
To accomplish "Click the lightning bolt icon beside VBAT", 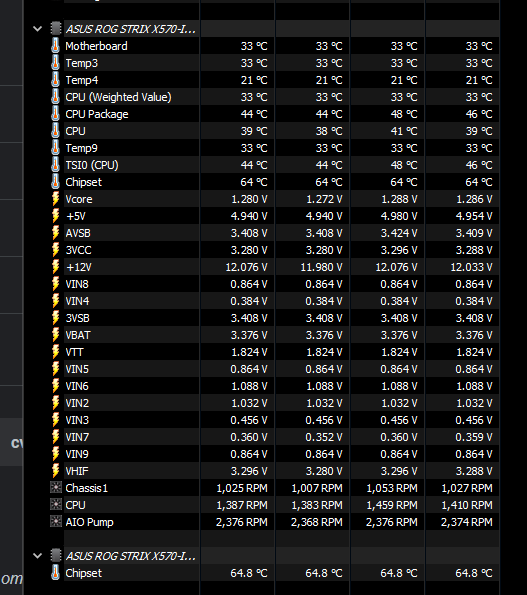I will 56,335.
